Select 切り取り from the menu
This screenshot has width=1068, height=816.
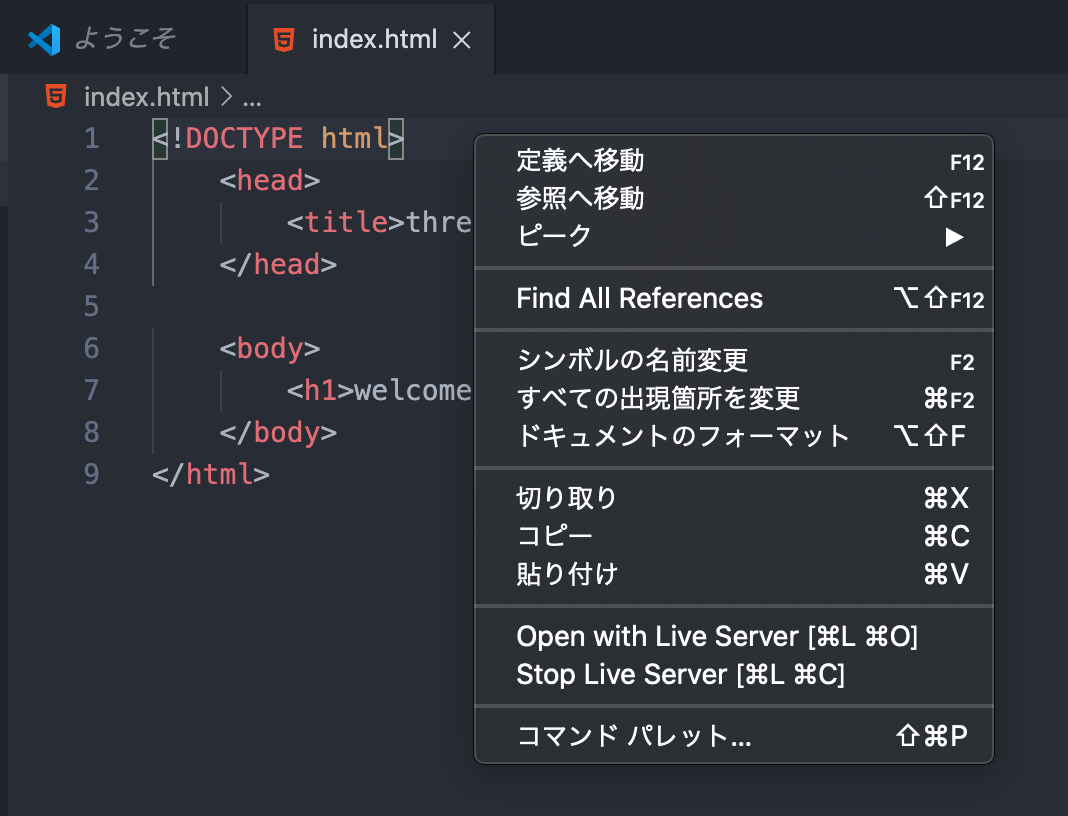pos(567,498)
